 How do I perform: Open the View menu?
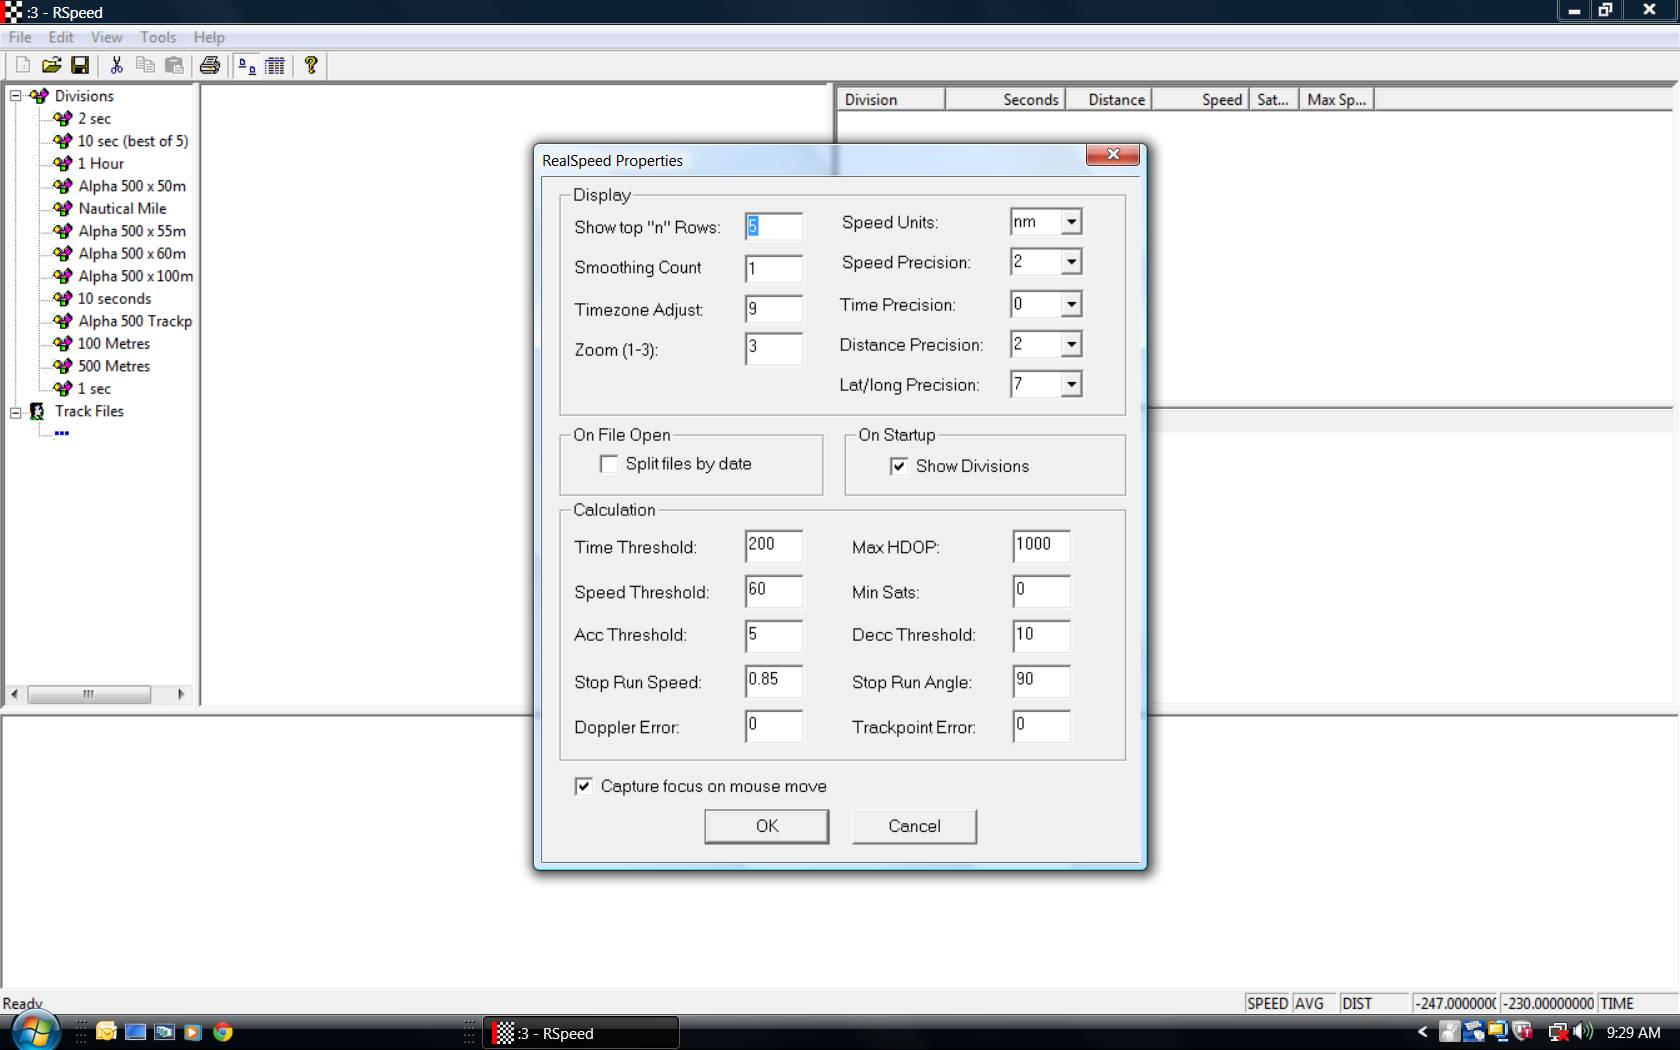pyautogui.click(x=106, y=37)
